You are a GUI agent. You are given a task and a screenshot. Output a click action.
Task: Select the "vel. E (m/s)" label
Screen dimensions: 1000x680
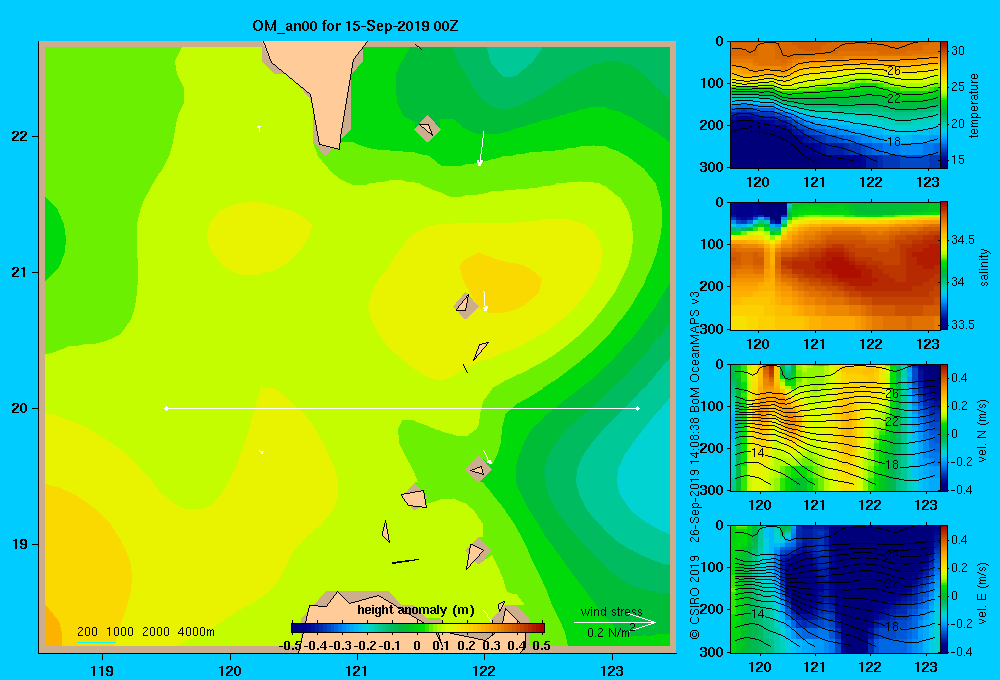[983, 593]
